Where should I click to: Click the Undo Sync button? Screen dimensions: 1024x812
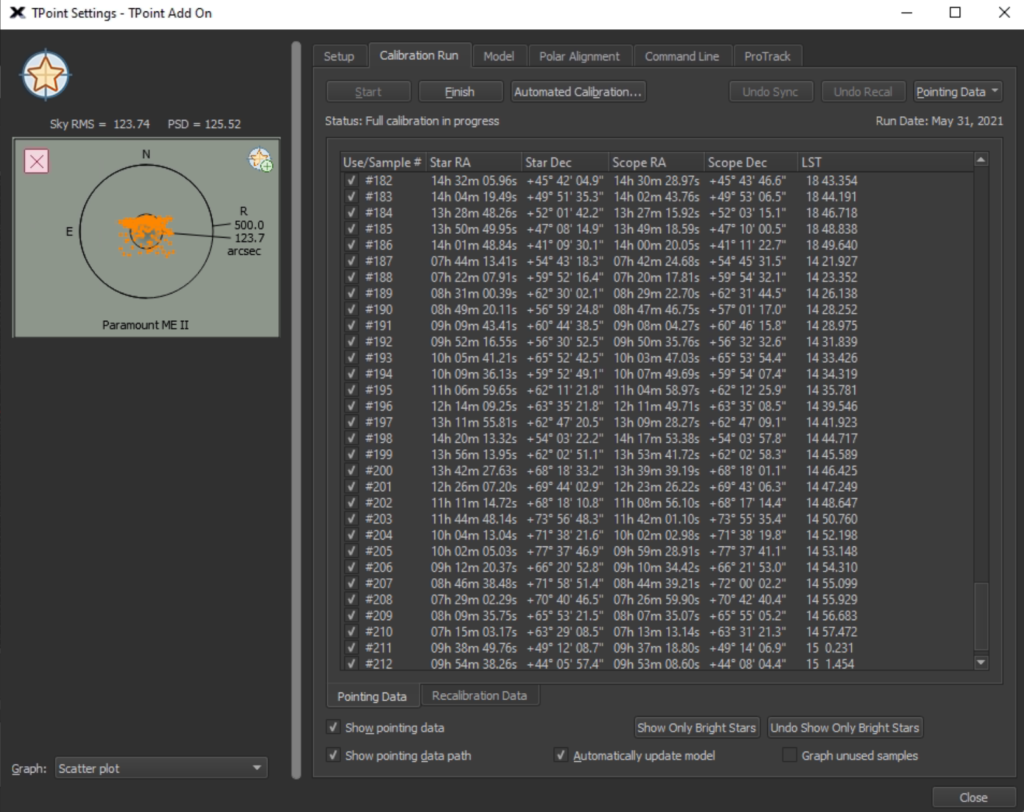770,92
